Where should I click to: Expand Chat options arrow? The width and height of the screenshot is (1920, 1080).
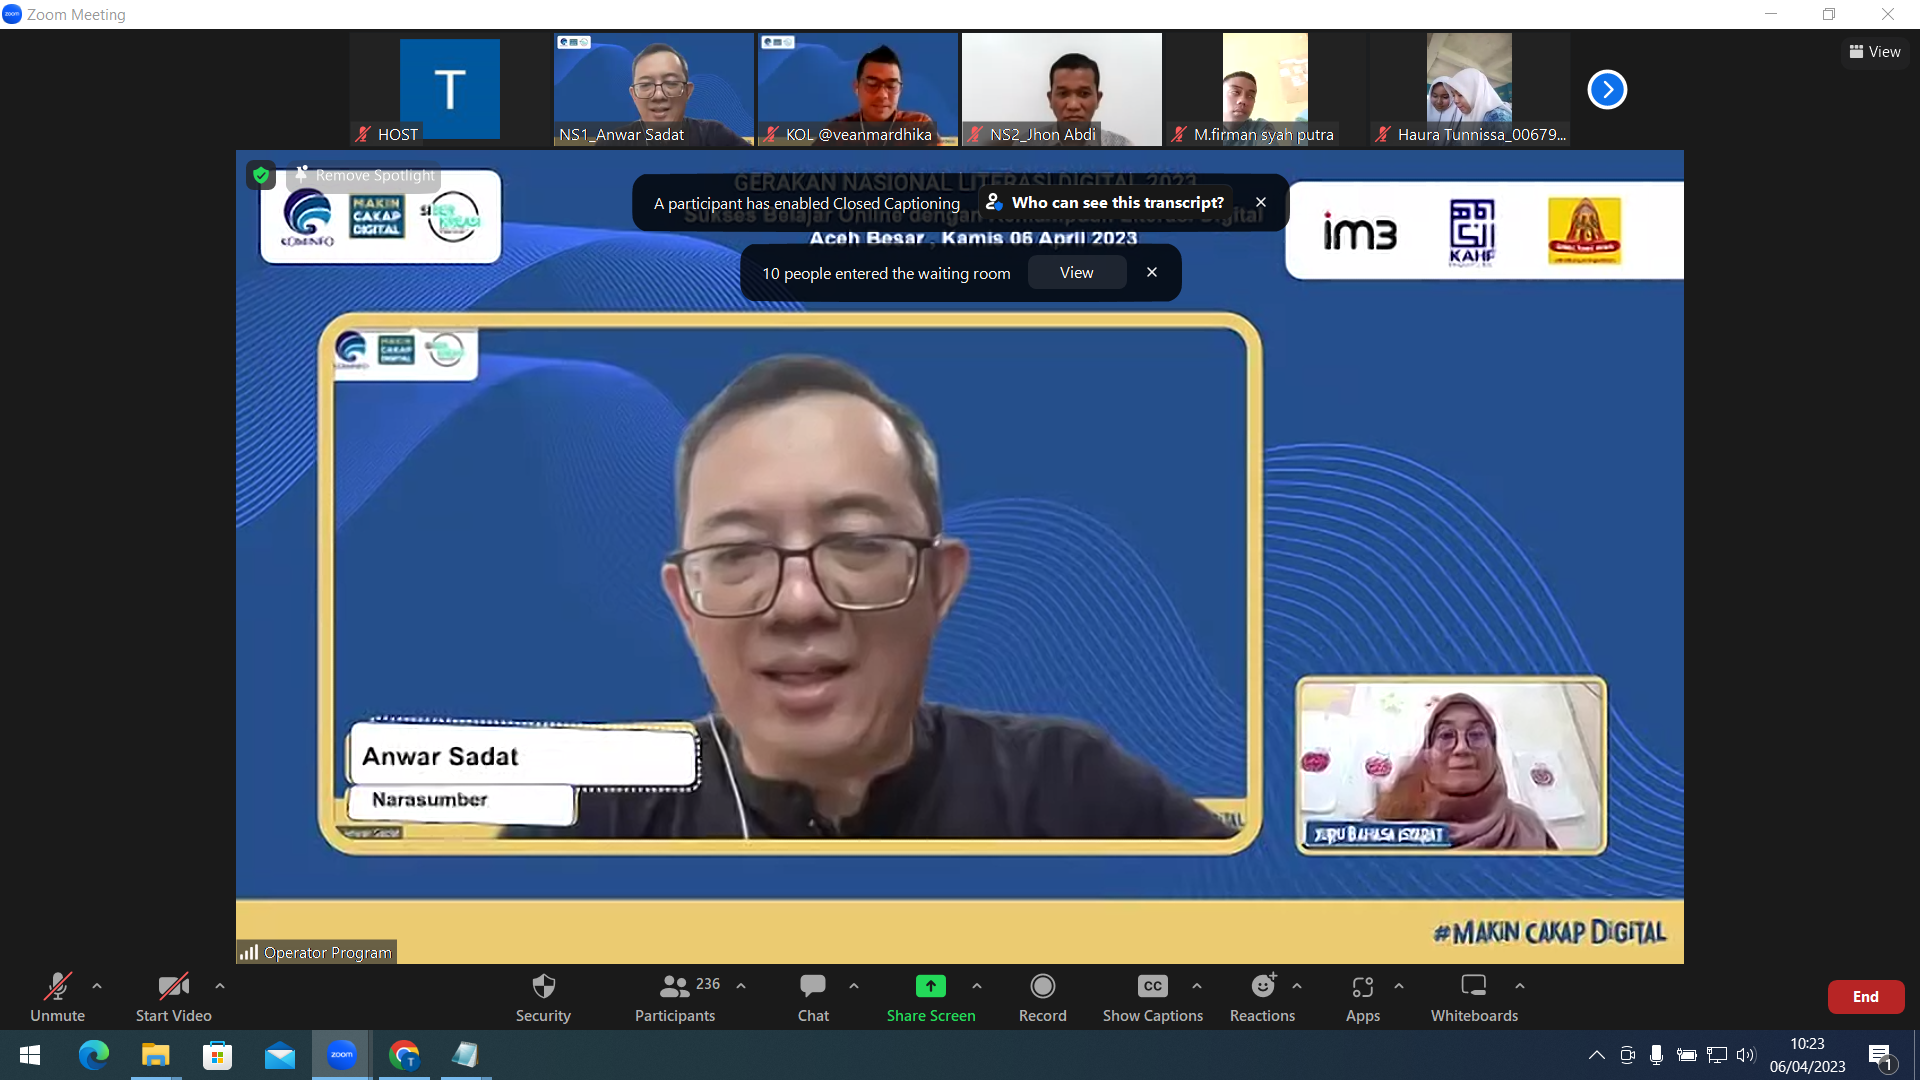(854, 986)
